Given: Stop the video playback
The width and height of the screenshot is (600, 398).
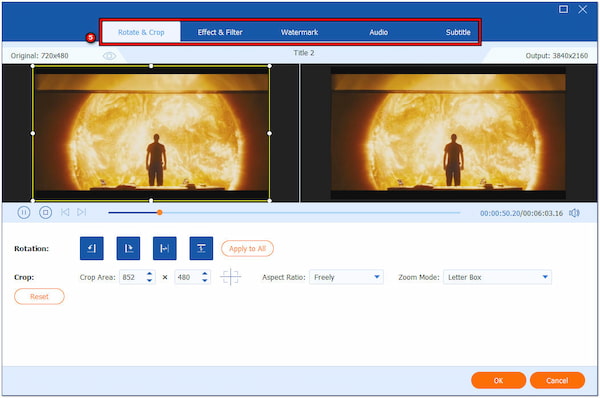Looking at the screenshot, I should pos(46,212).
